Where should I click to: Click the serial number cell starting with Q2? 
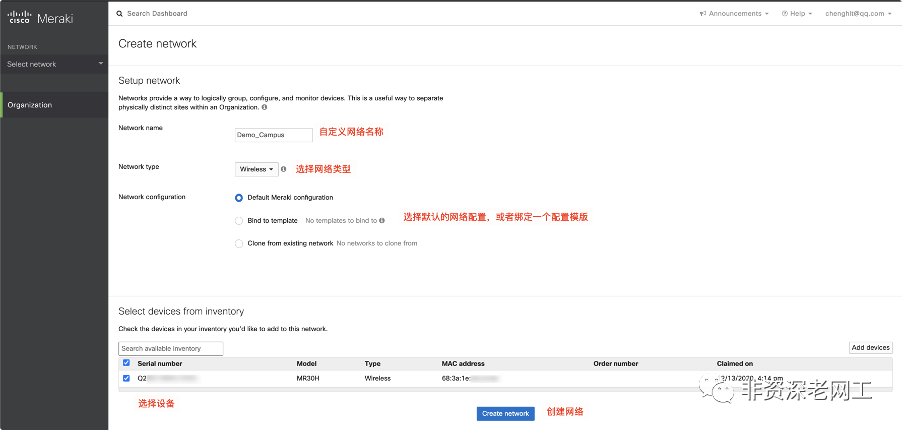click(x=168, y=379)
